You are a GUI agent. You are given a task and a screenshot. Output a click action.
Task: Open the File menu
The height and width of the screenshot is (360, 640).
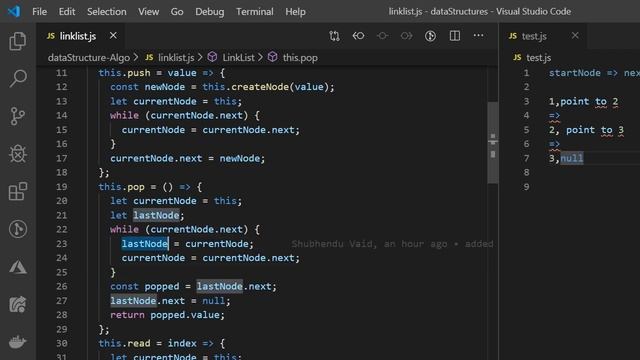tap(40, 11)
